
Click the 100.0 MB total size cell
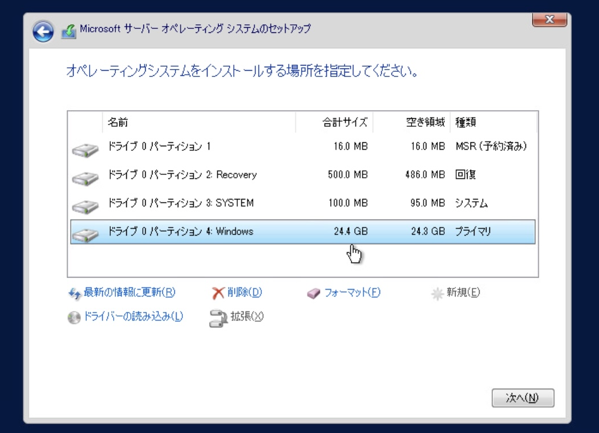click(x=348, y=203)
